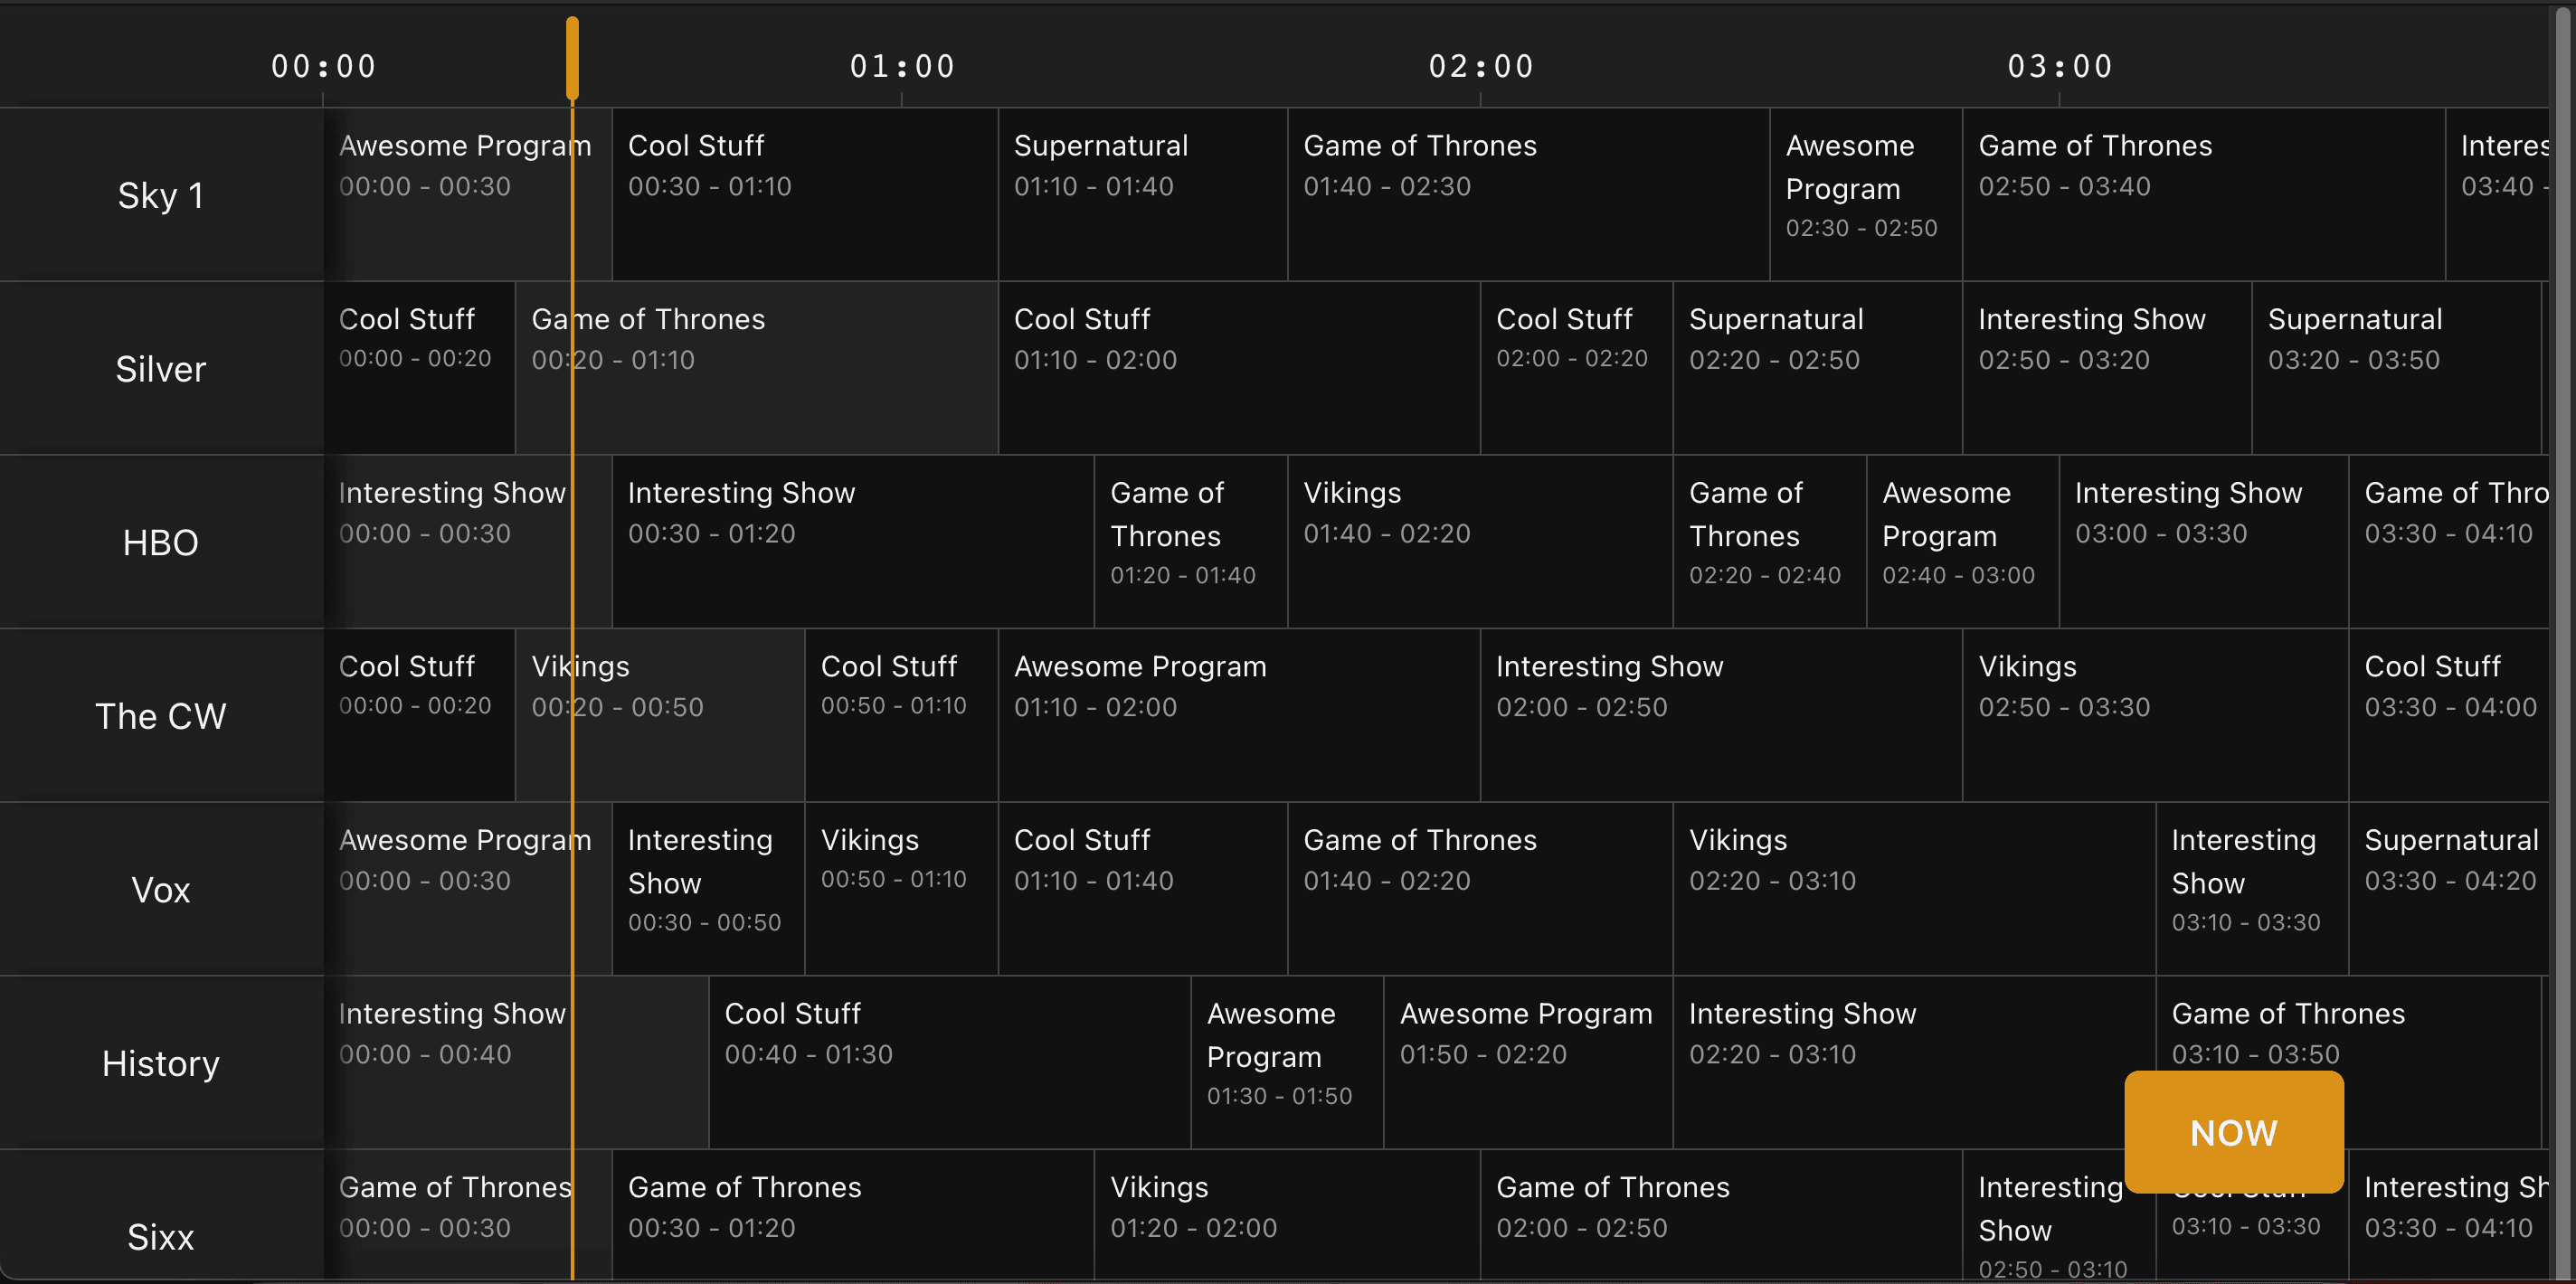Select the History channel label

point(160,1062)
